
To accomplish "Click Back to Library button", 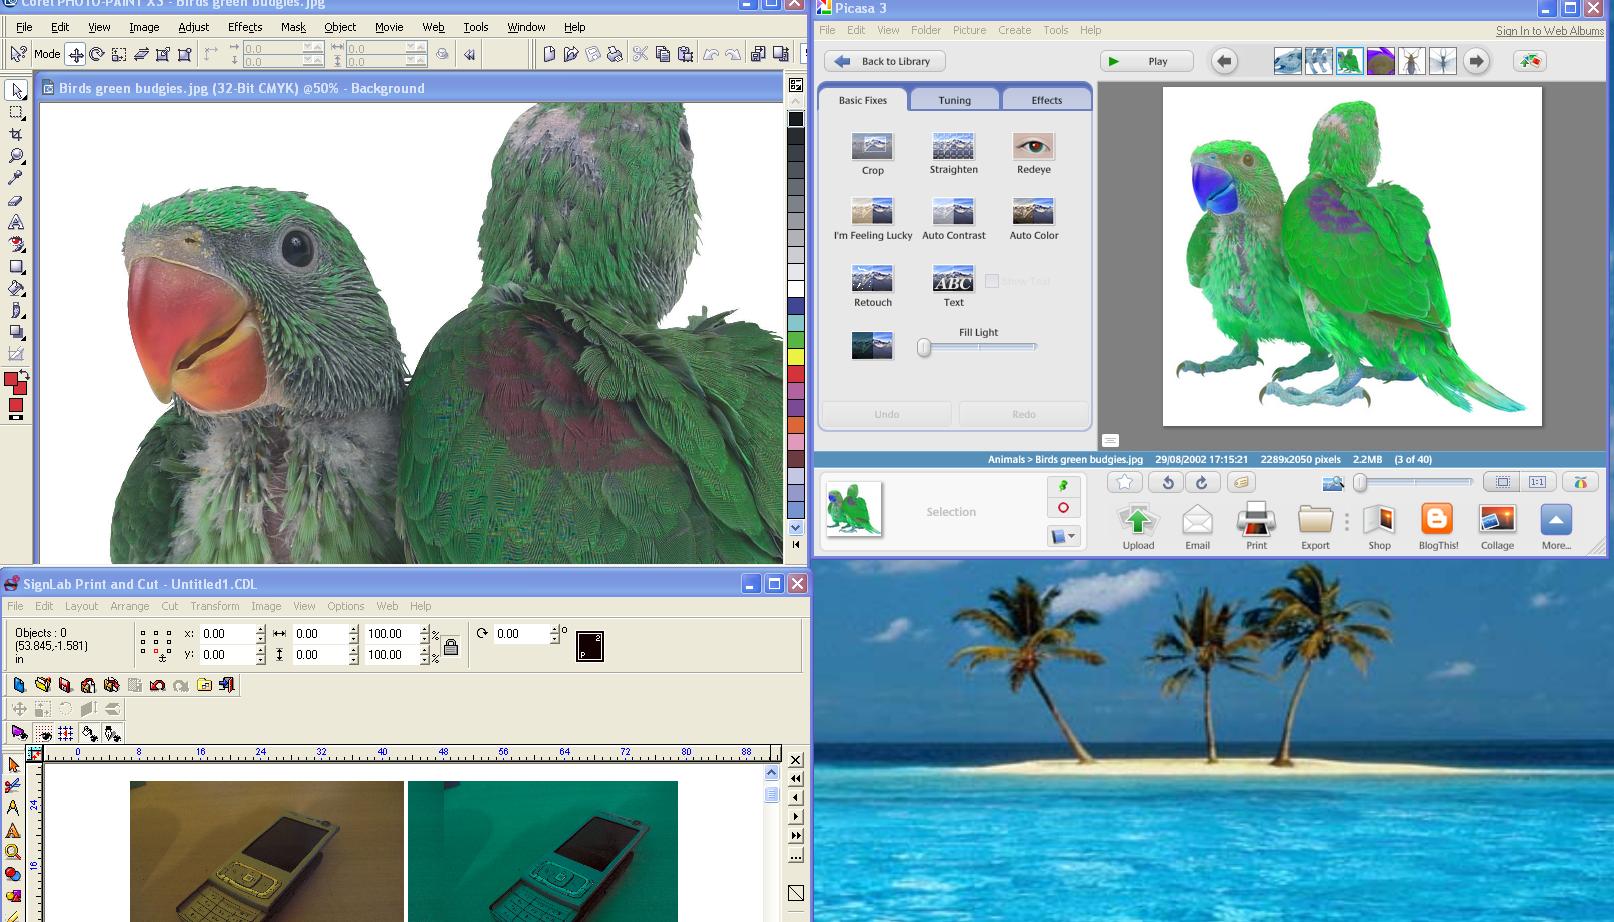I will pyautogui.click(x=884, y=61).
